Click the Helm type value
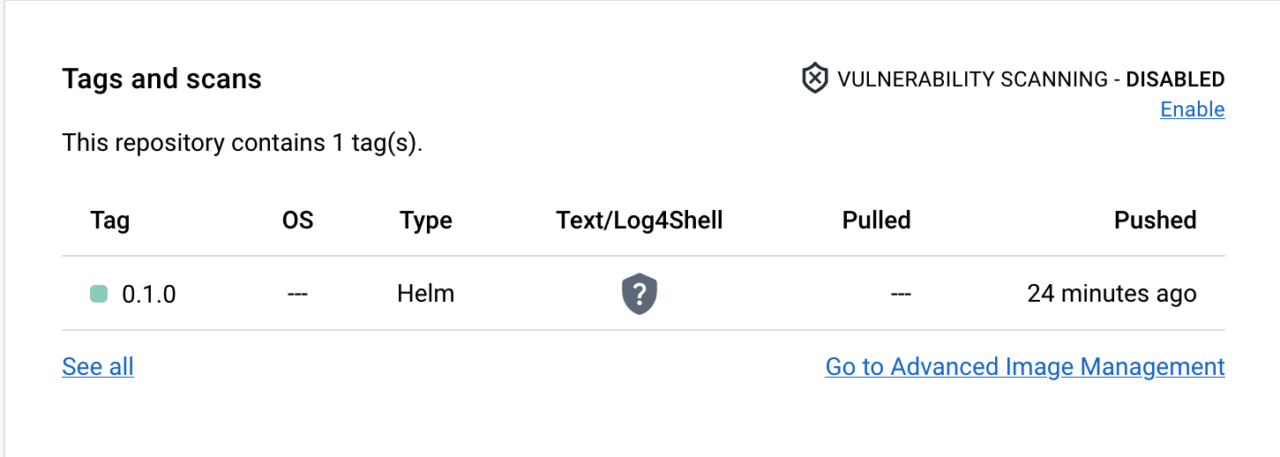 [x=425, y=294]
